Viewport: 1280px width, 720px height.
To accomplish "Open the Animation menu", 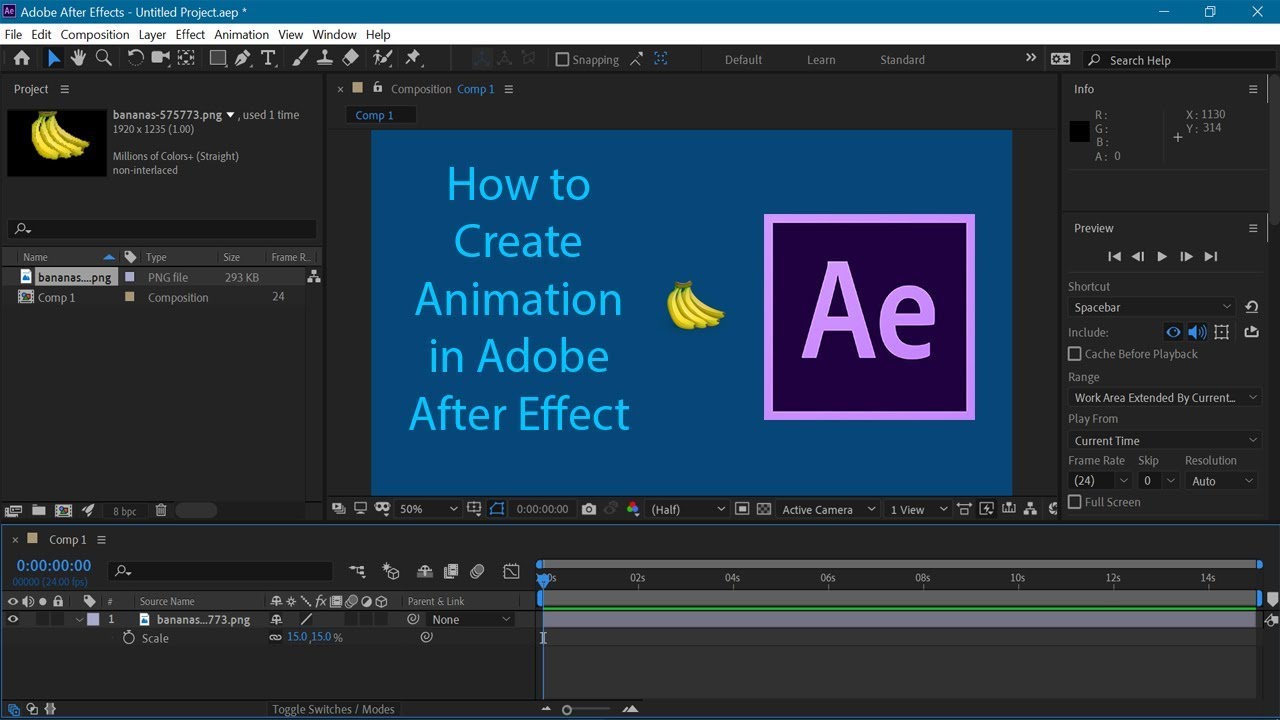I will [x=241, y=34].
